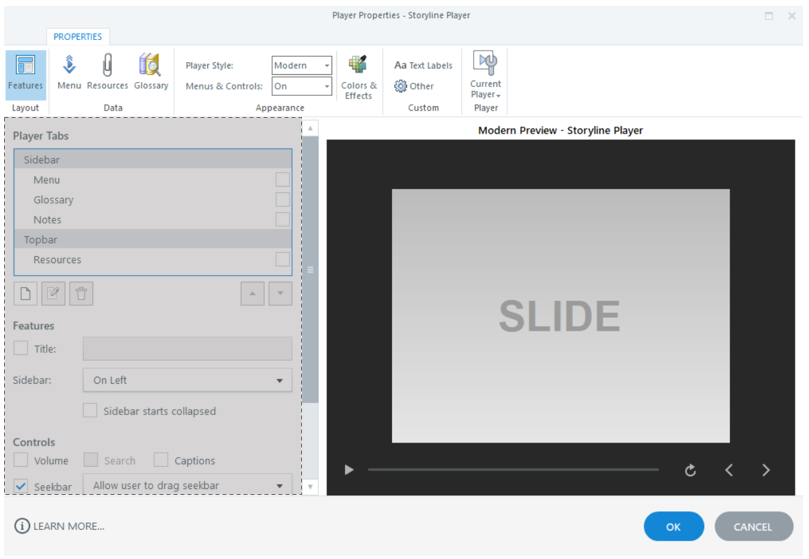The image size is (809, 559).
Task: Open the LEARN MORE link
Action: point(69,526)
